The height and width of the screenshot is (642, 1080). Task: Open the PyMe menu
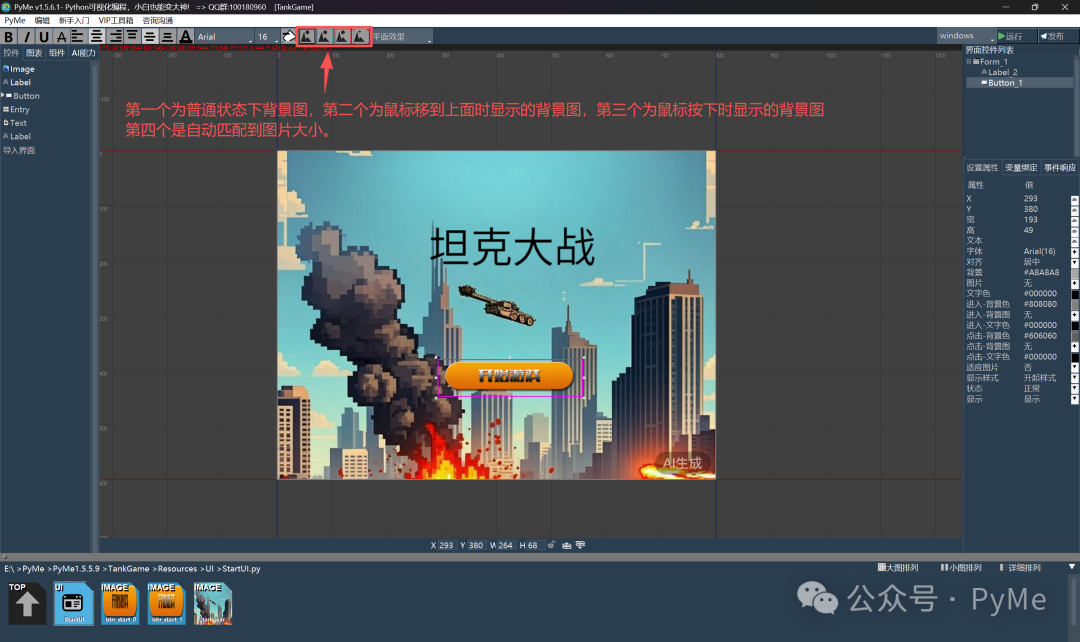tap(14, 21)
